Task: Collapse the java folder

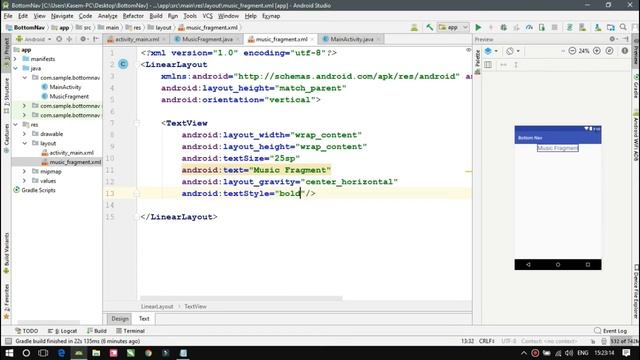Action: [x=16, y=68]
